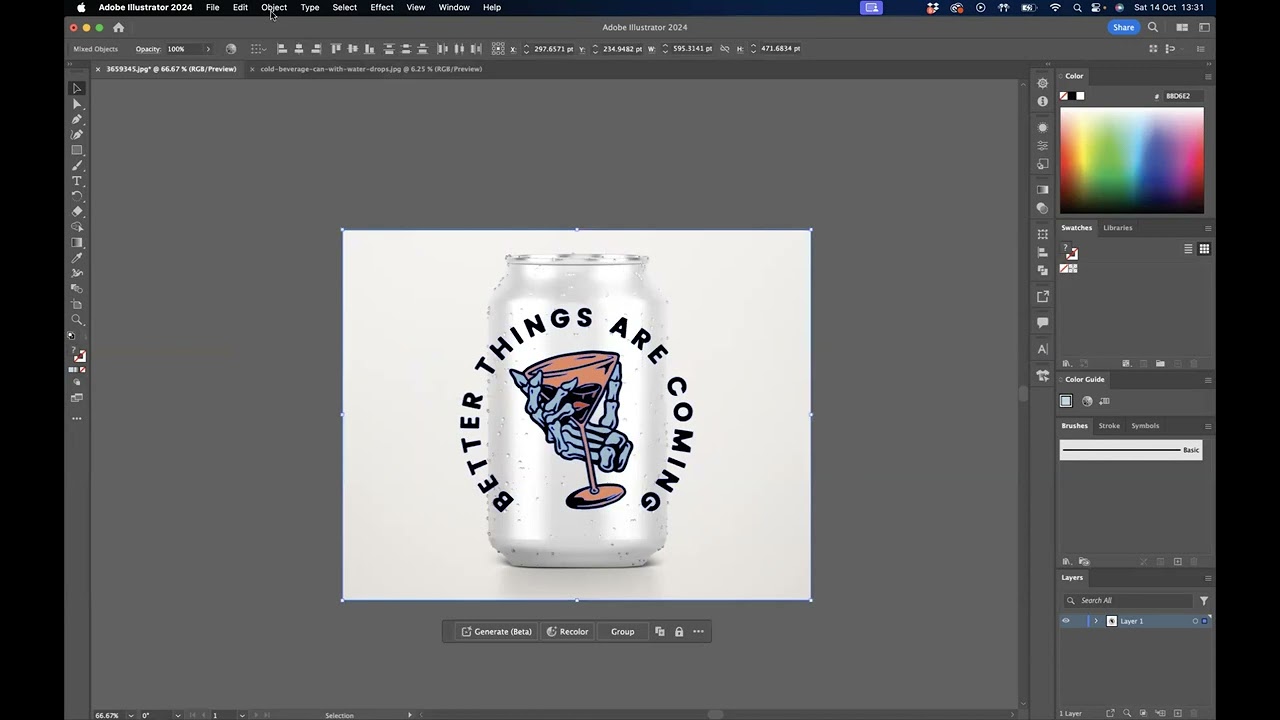Viewport: 1280px width, 720px height.
Task: Toggle constrain width and height link
Action: [x=725, y=48]
